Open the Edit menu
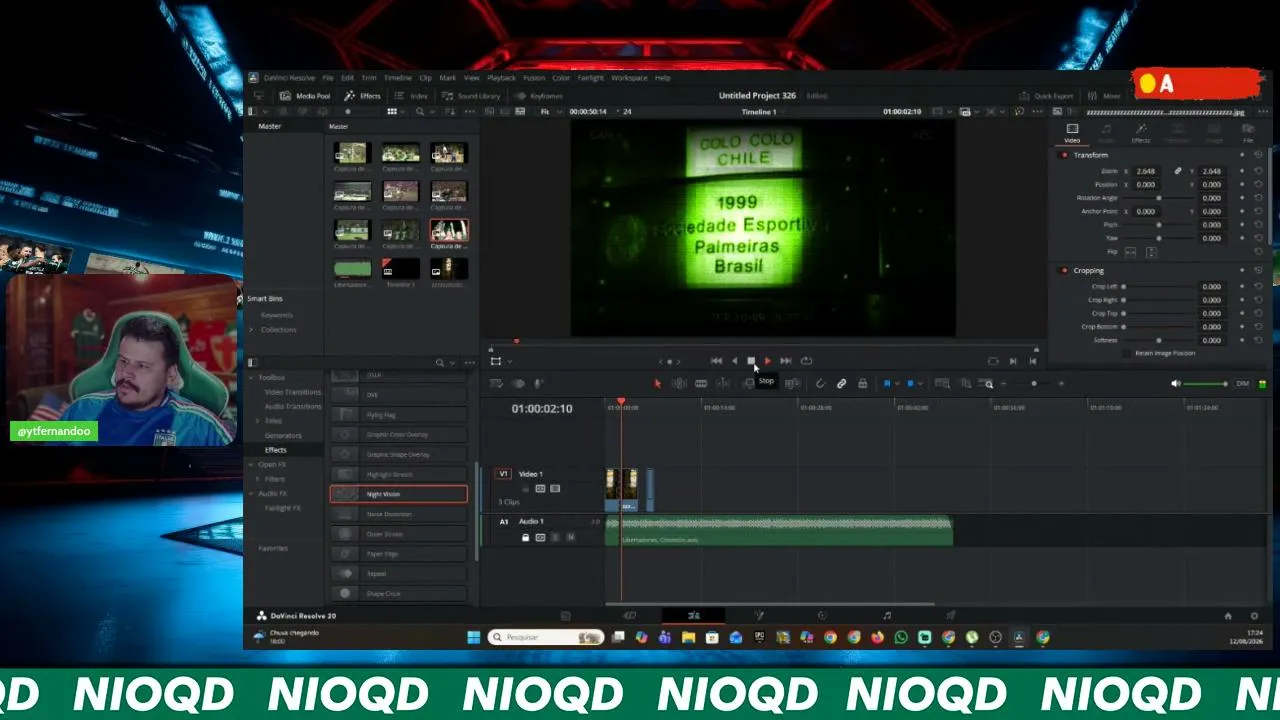1280x720 pixels. point(347,78)
